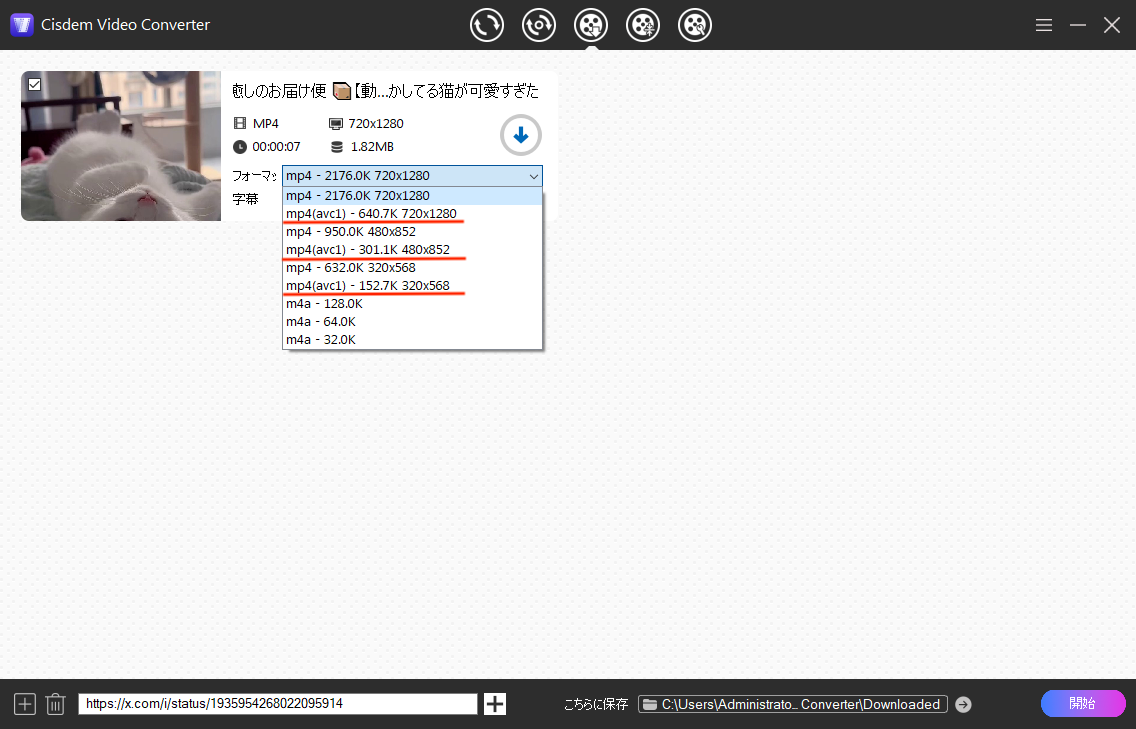Start downloading with the blue arrow button
Screen dimensions: 1136x729
tap(520, 135)
